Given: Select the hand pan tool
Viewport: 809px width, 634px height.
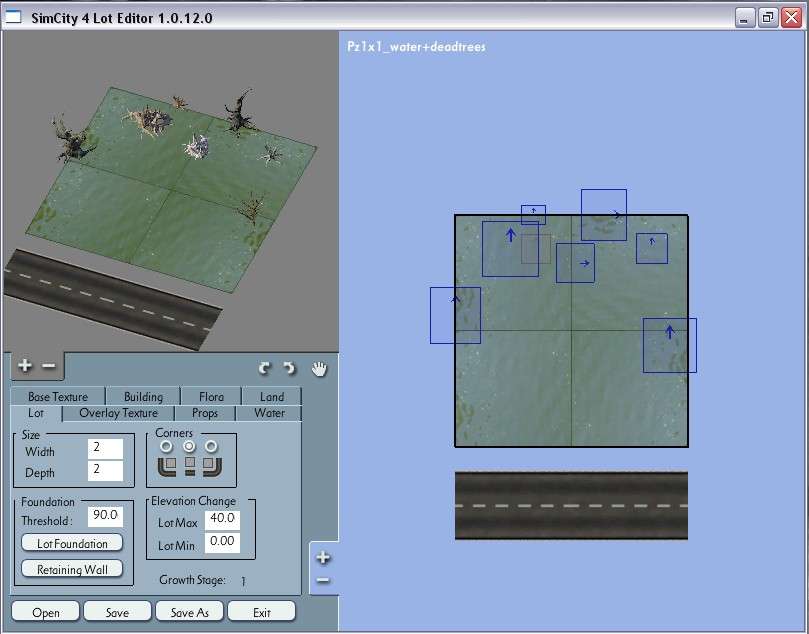Looking at the screenshot, I should click(319, 369).
